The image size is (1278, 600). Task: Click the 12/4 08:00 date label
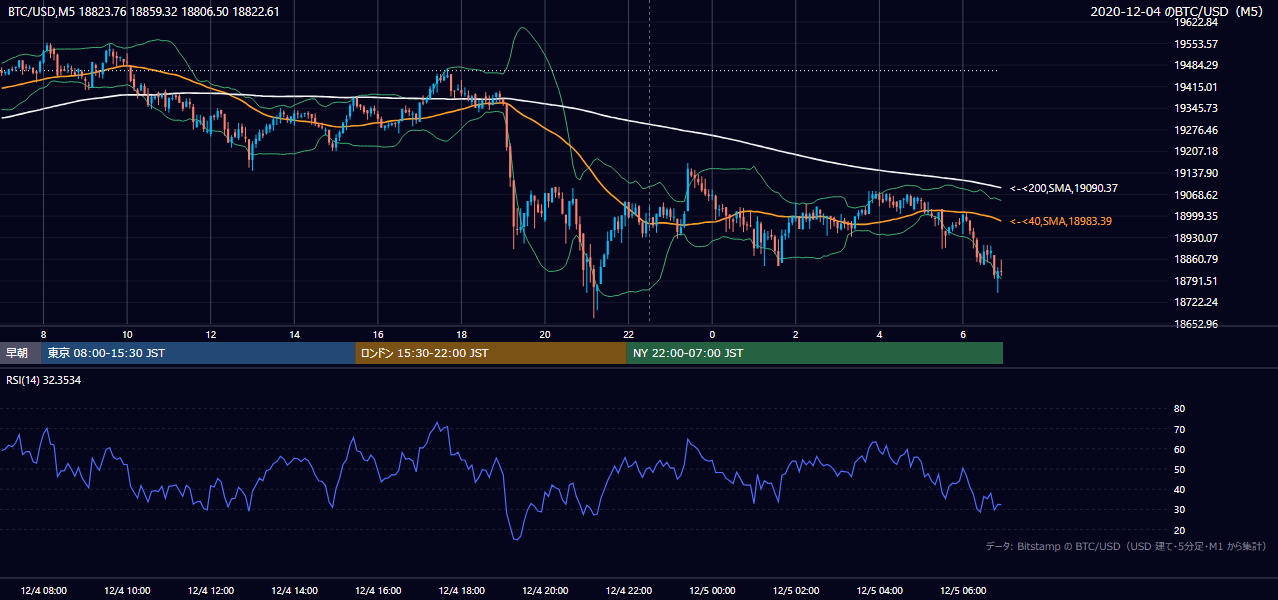[42, 591]
